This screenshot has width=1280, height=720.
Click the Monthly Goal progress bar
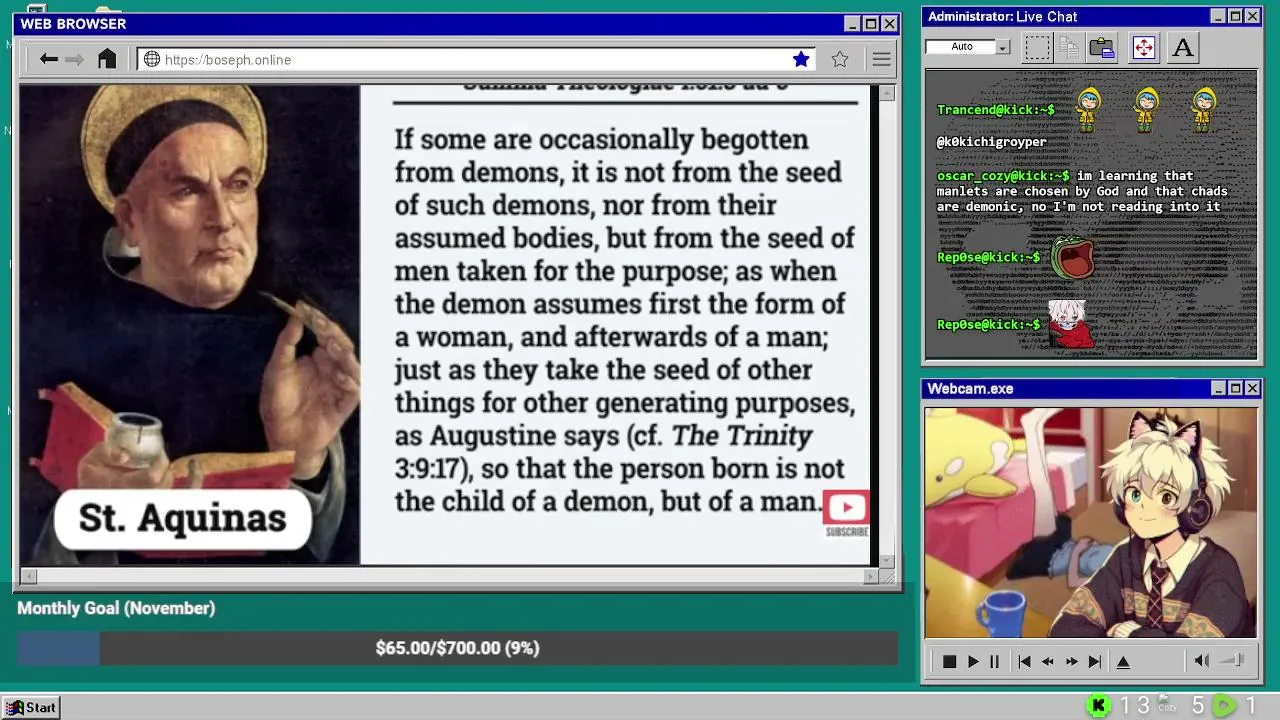coord(457,648)
